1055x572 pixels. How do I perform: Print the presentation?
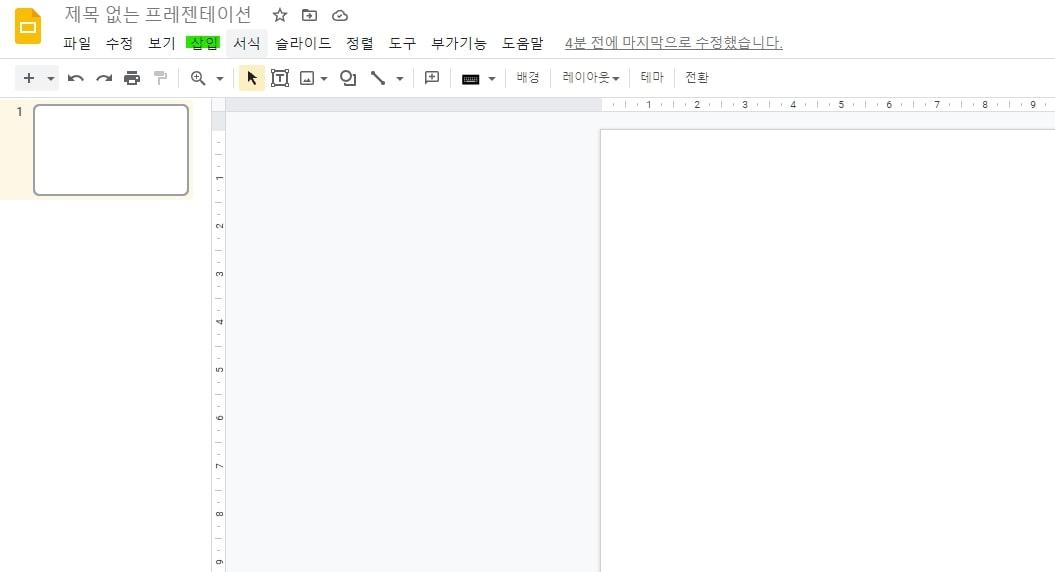click(x=132, y=78)
